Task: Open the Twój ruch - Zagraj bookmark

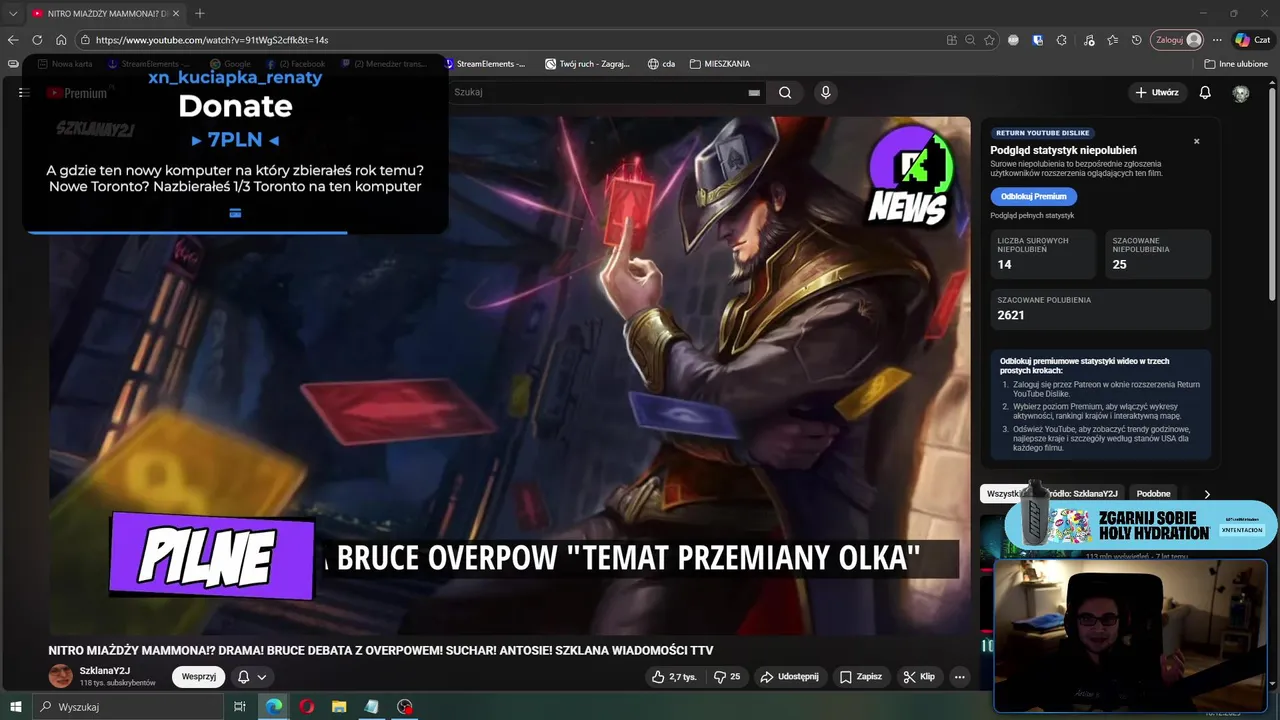Action: click(x=587, y=64)
